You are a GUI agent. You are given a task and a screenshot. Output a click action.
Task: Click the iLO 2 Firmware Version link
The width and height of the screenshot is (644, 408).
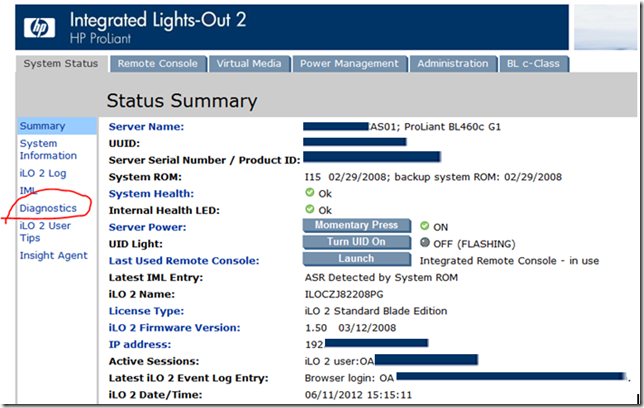[x=174, y=328]
